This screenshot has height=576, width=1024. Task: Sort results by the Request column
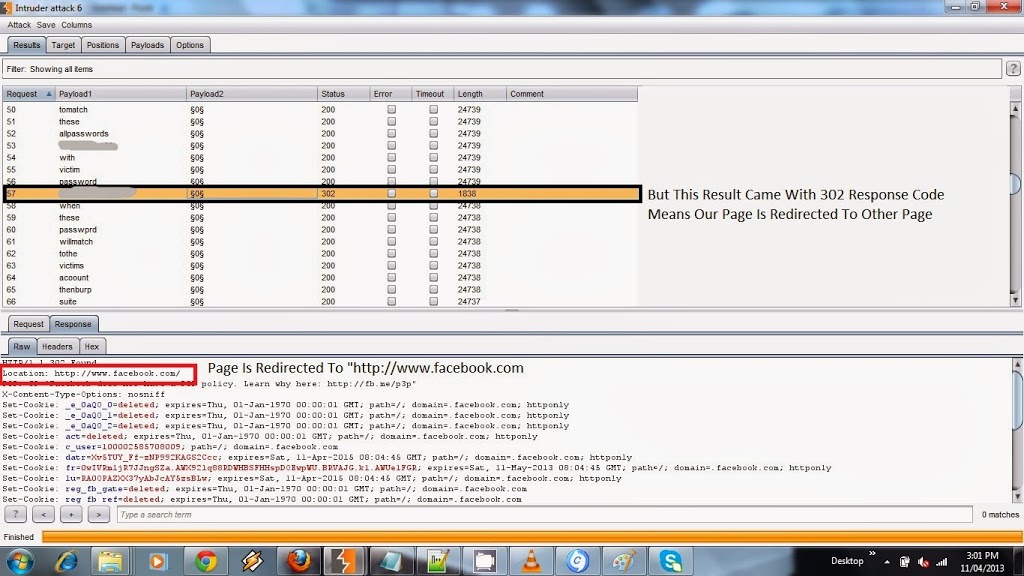29,94
